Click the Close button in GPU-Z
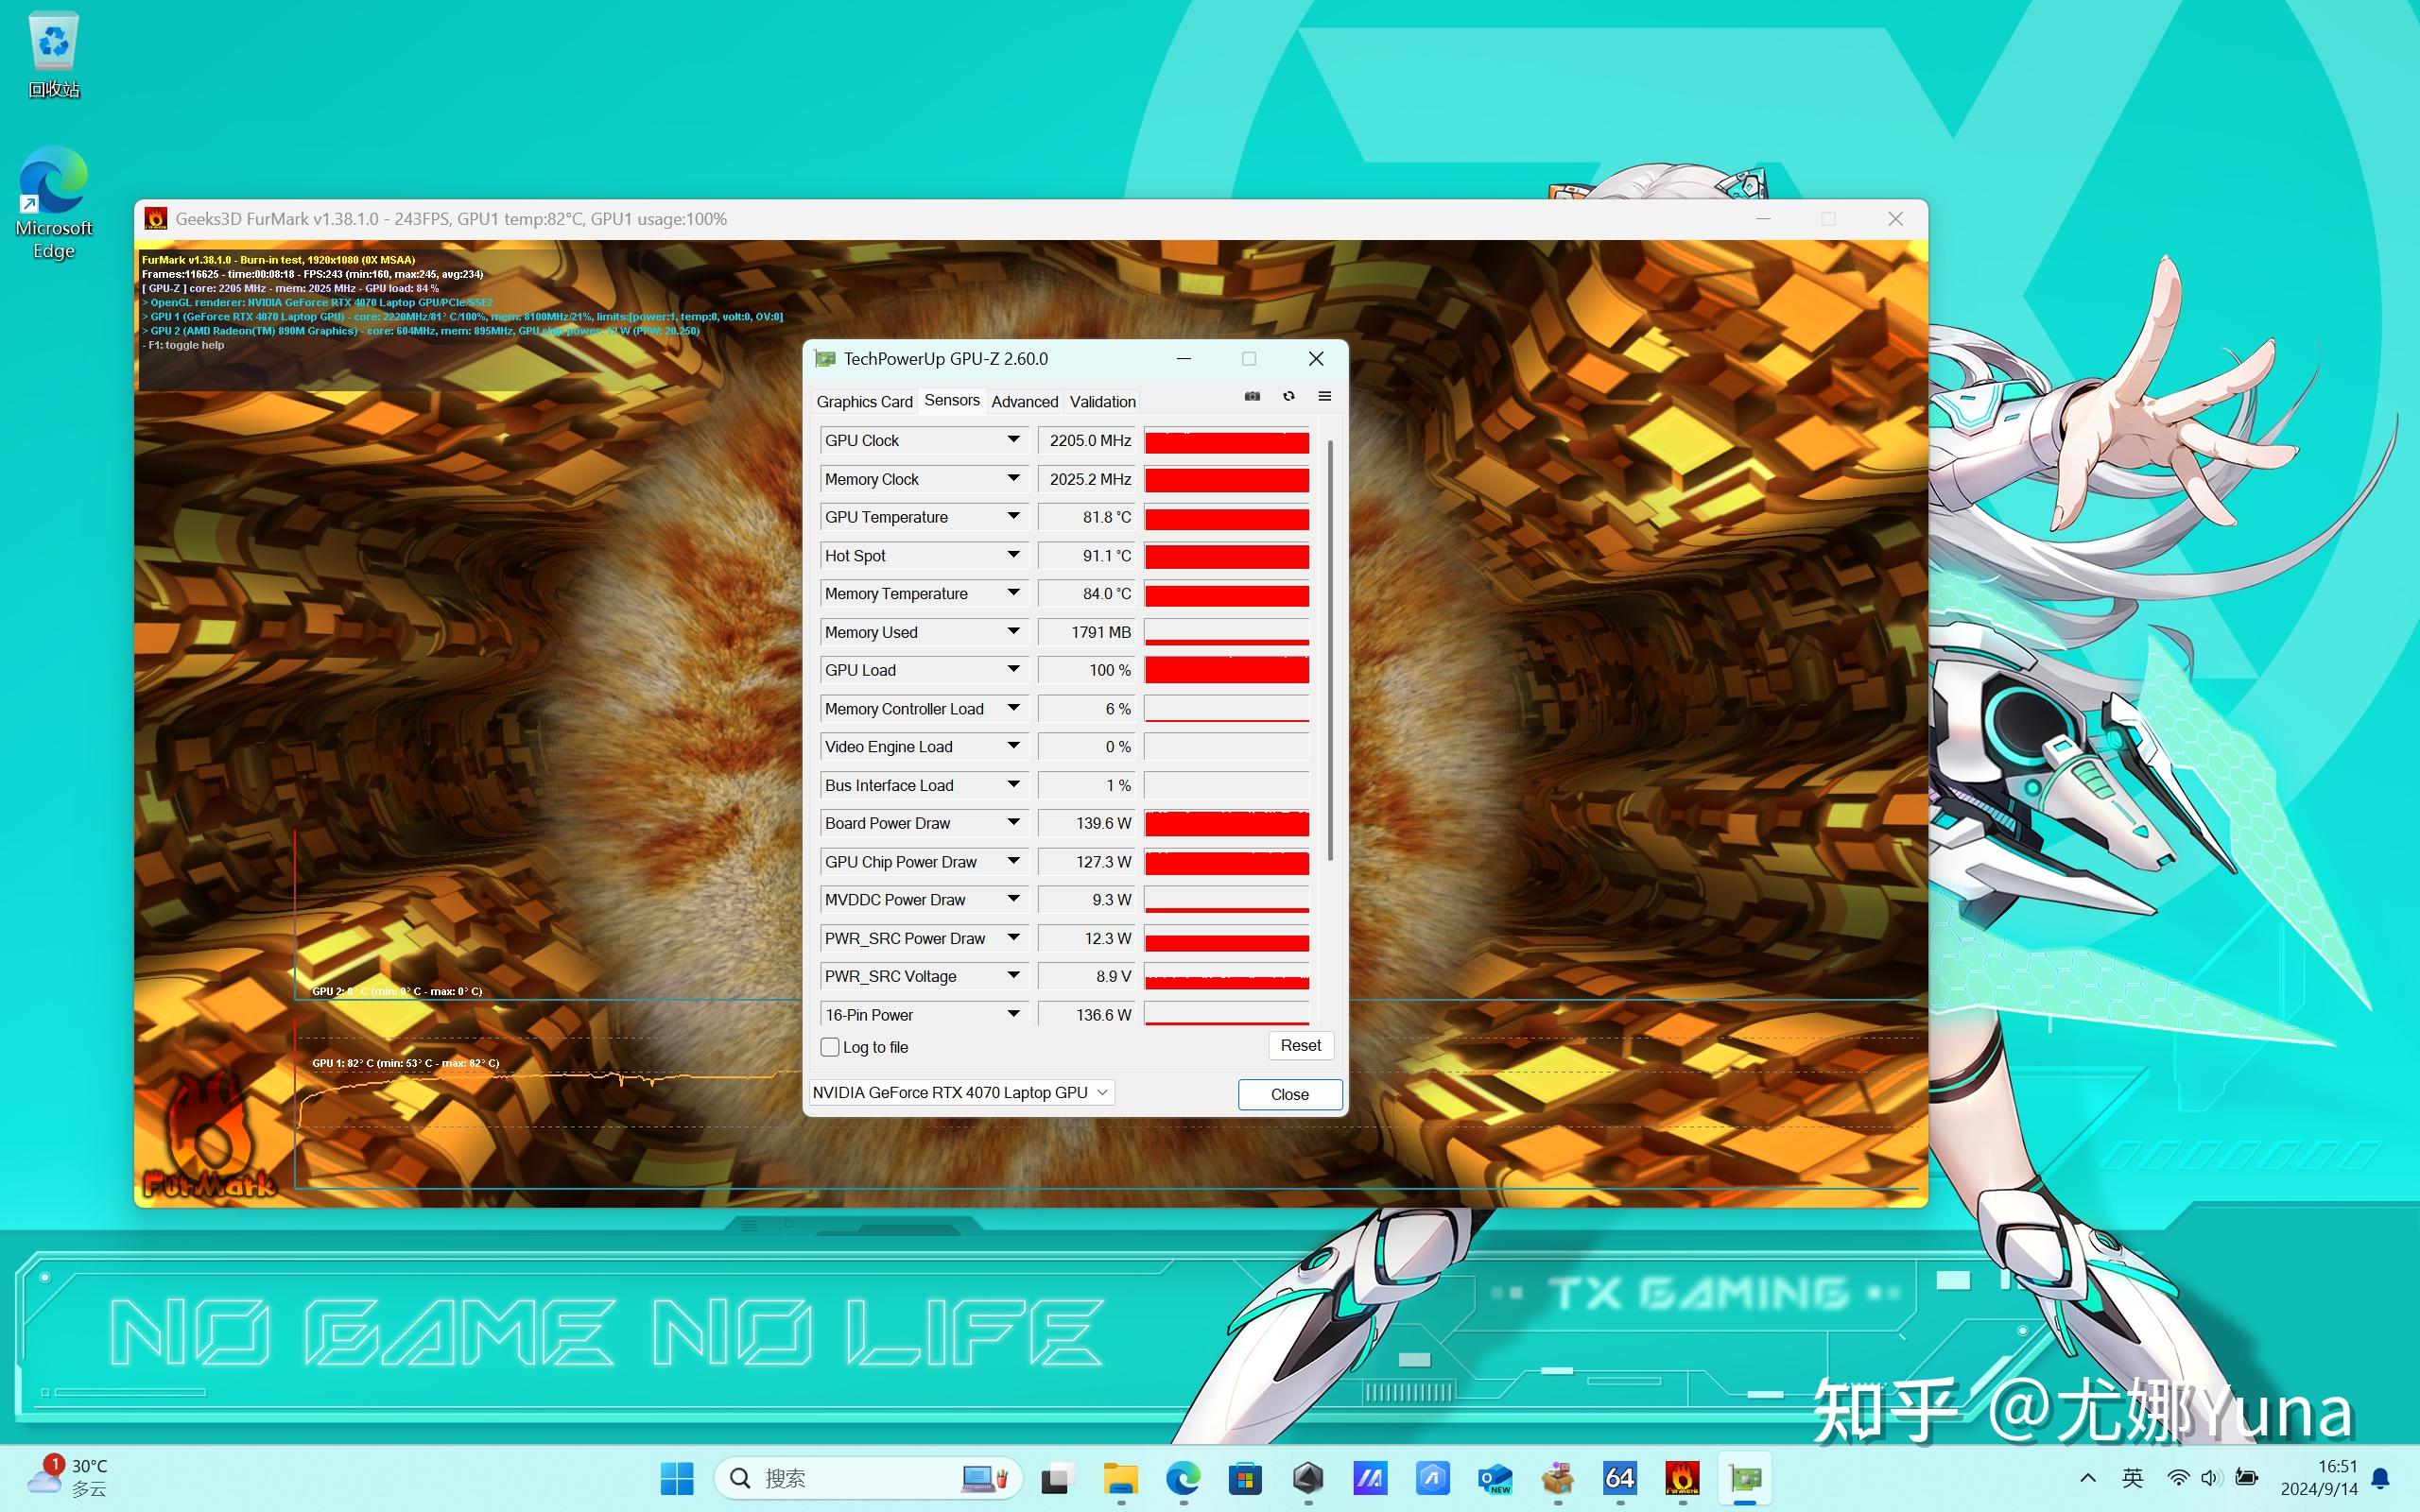 click(1289, 1092)
